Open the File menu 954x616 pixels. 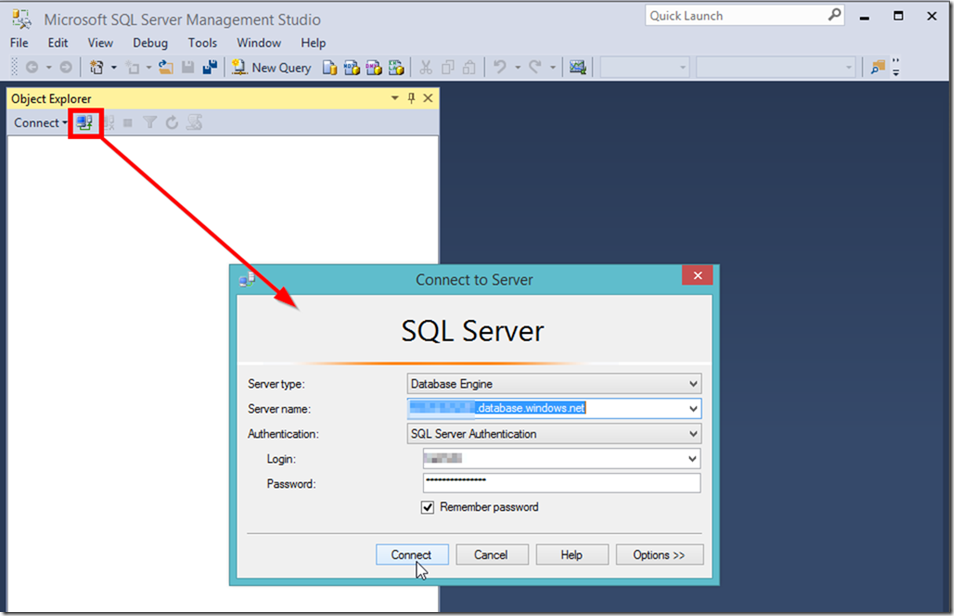[19, 43]
